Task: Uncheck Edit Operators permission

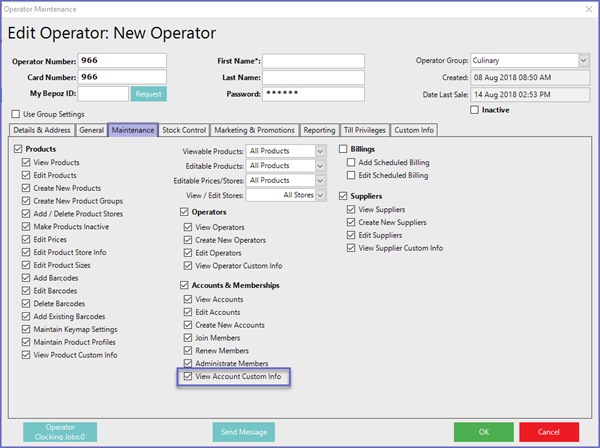Action: tap(187, 254)
